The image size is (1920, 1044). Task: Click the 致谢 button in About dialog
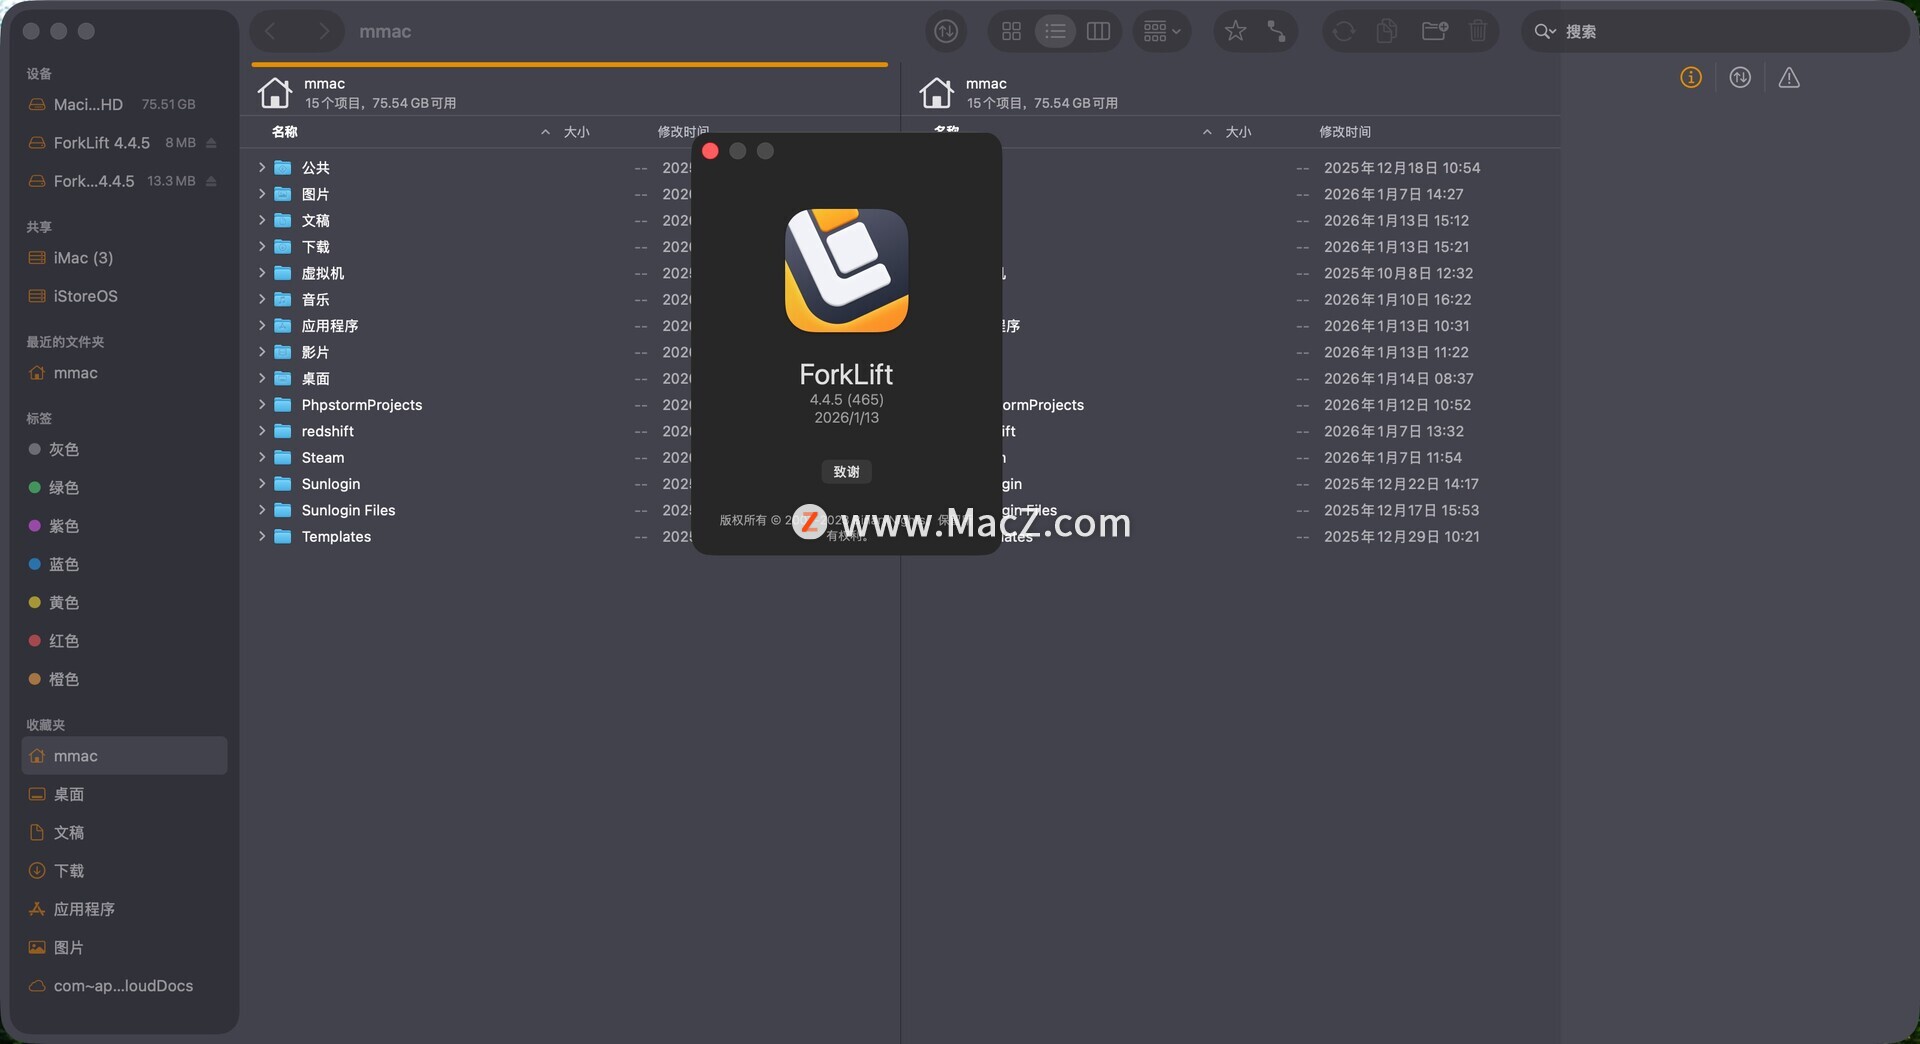[846, 472]
